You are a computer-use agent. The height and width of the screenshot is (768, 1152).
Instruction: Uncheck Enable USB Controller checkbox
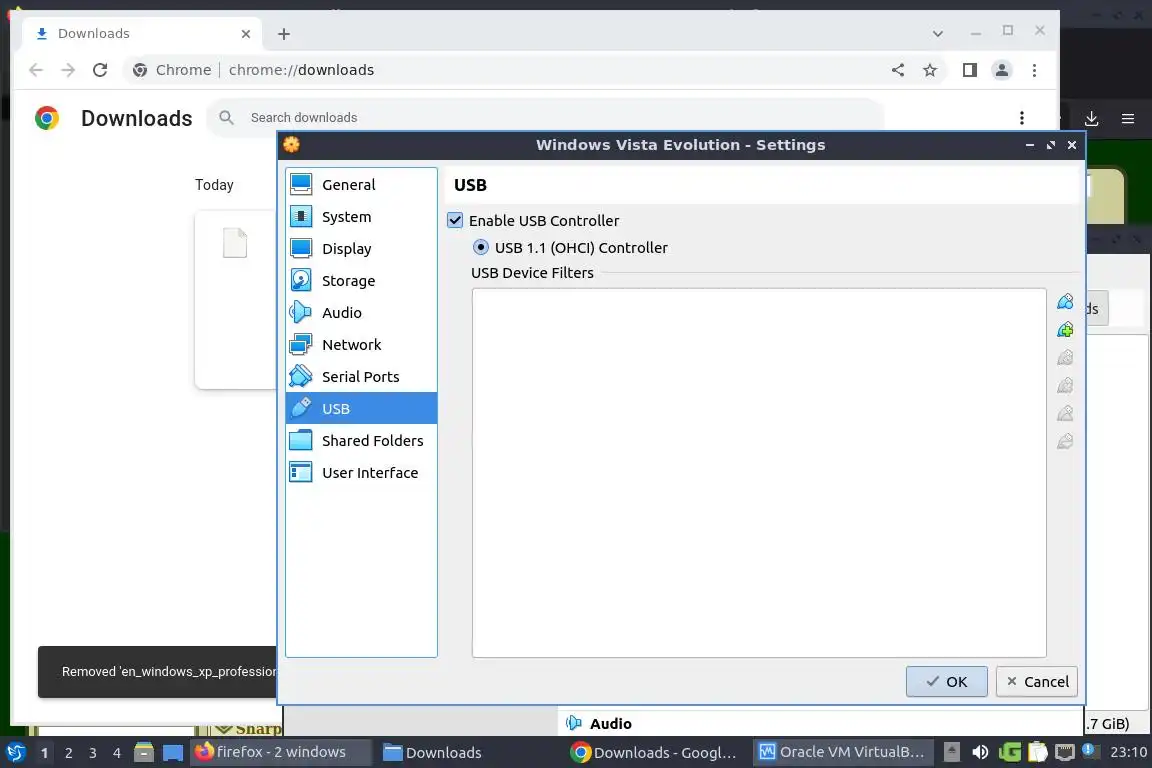coord(455,220)
